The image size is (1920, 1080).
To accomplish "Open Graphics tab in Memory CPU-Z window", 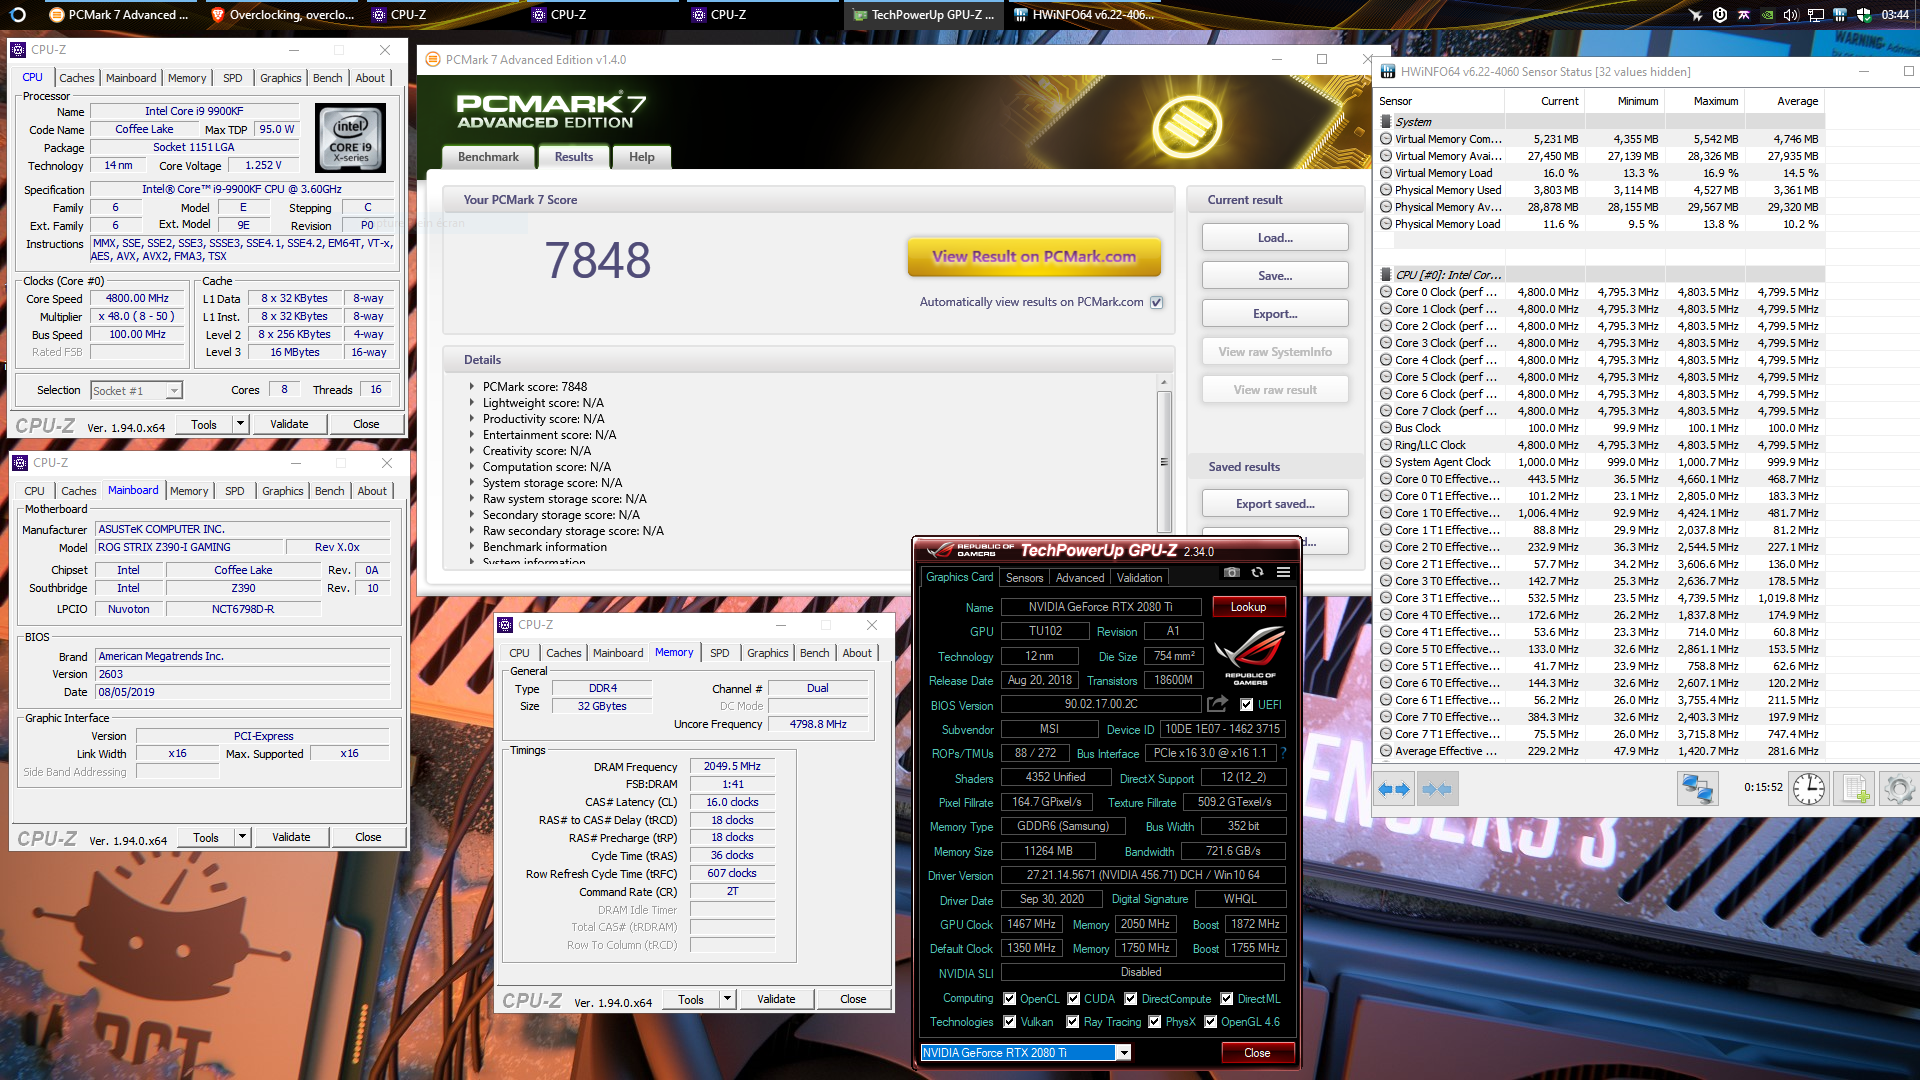I will click(x=767, y=653).
